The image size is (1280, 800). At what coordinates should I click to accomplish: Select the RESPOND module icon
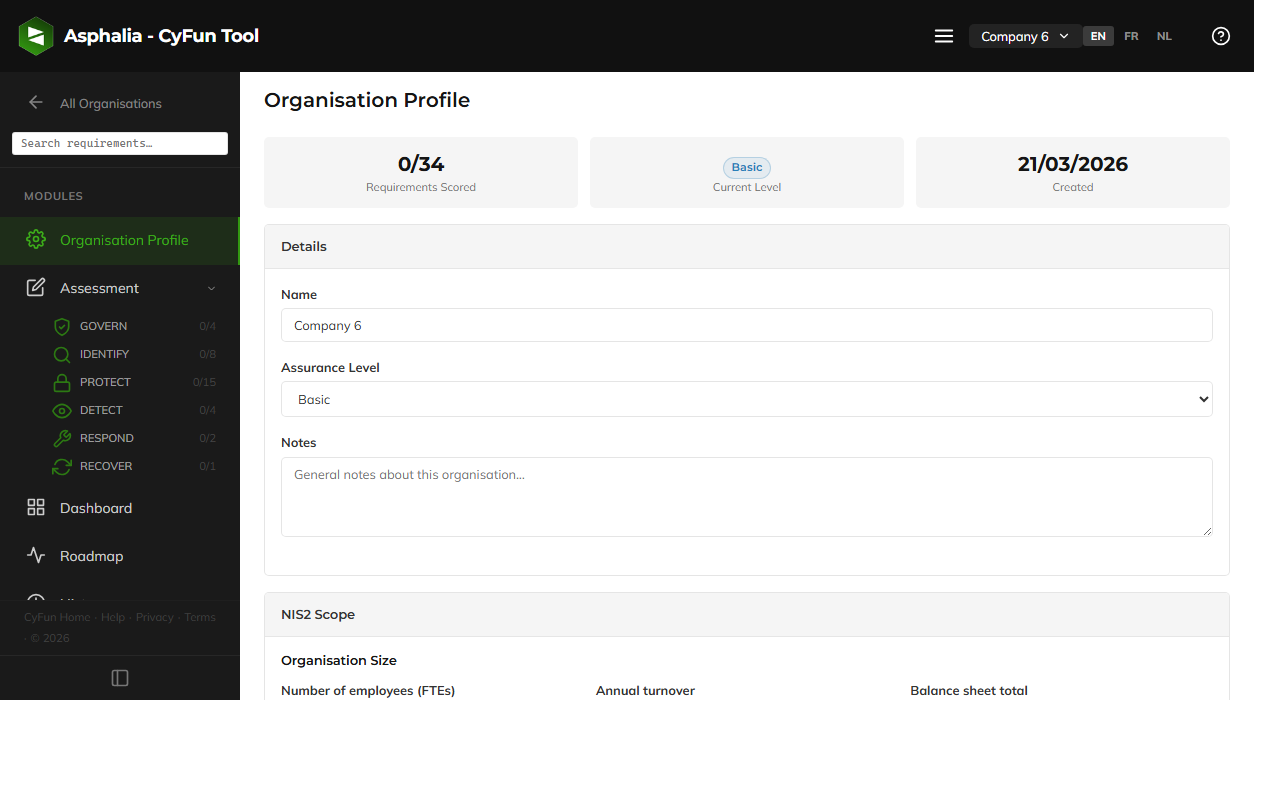coord(62,437)
